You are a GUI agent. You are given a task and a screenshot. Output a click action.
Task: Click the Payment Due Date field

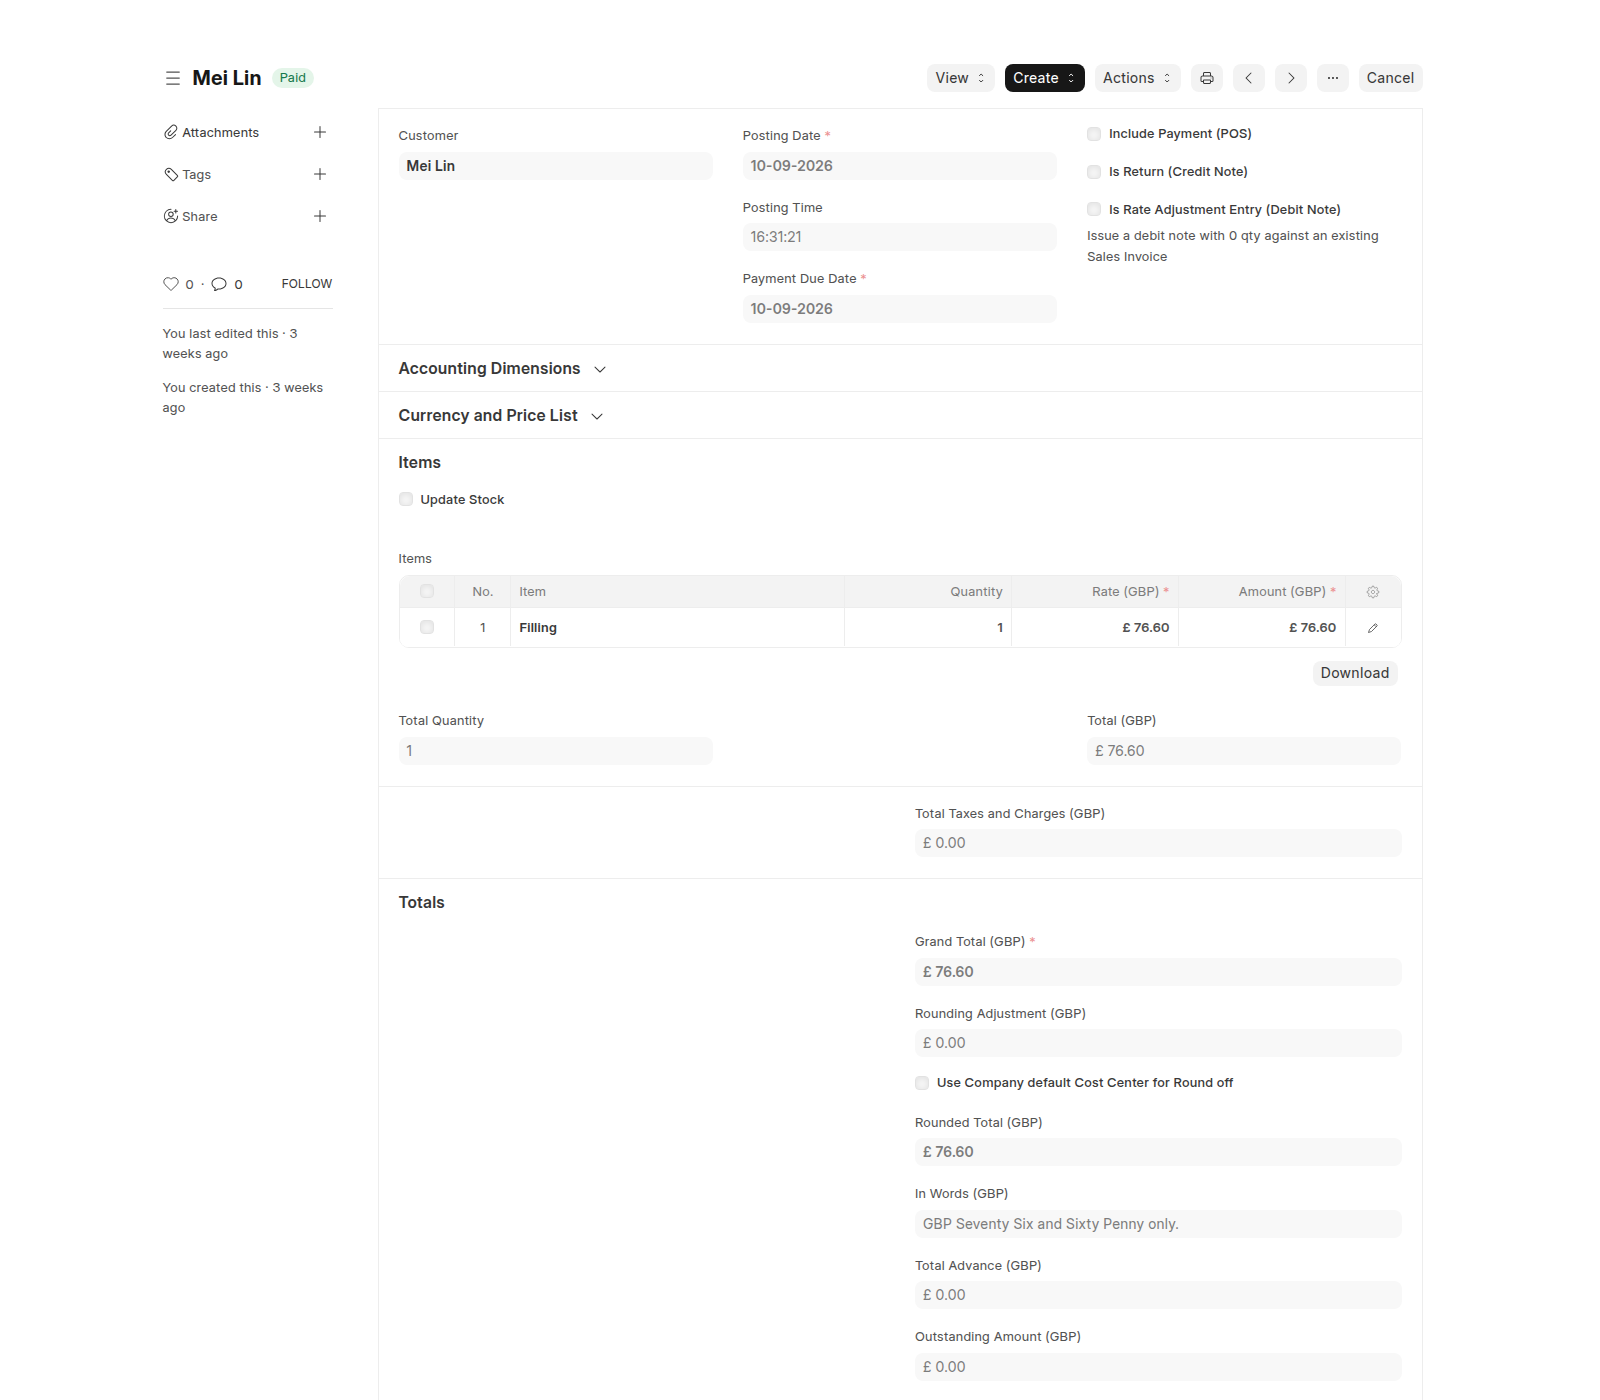tap(899, 309)
